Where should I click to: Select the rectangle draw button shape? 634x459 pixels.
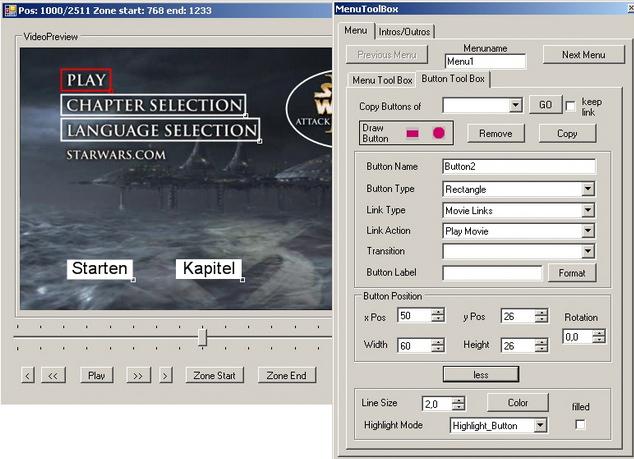(412, 133)
